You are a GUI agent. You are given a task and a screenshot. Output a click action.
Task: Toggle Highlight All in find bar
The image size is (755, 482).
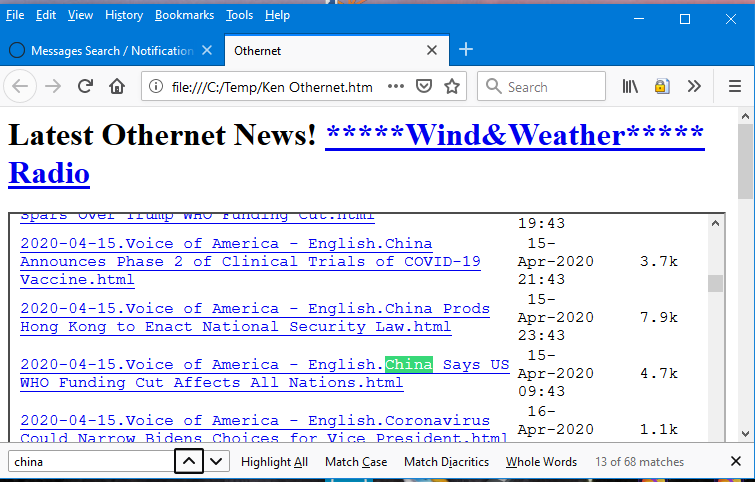click(274, 462)
